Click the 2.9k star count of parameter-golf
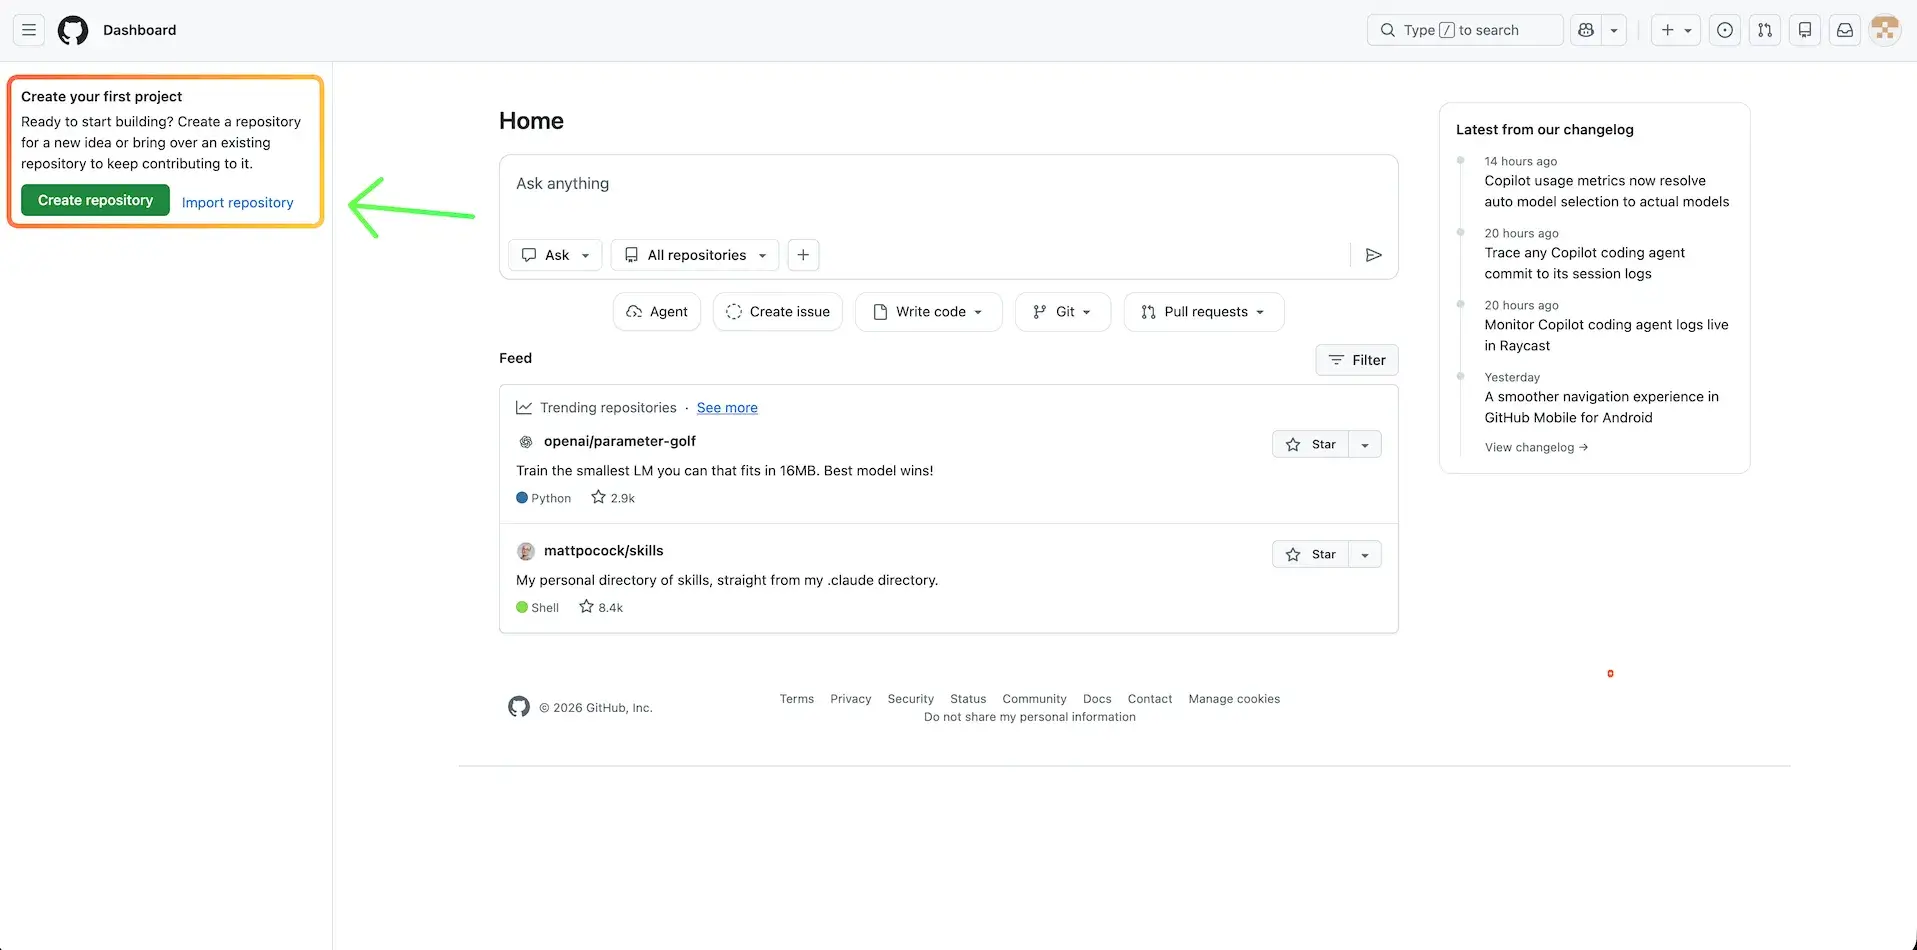 click(x=613, y=498)
